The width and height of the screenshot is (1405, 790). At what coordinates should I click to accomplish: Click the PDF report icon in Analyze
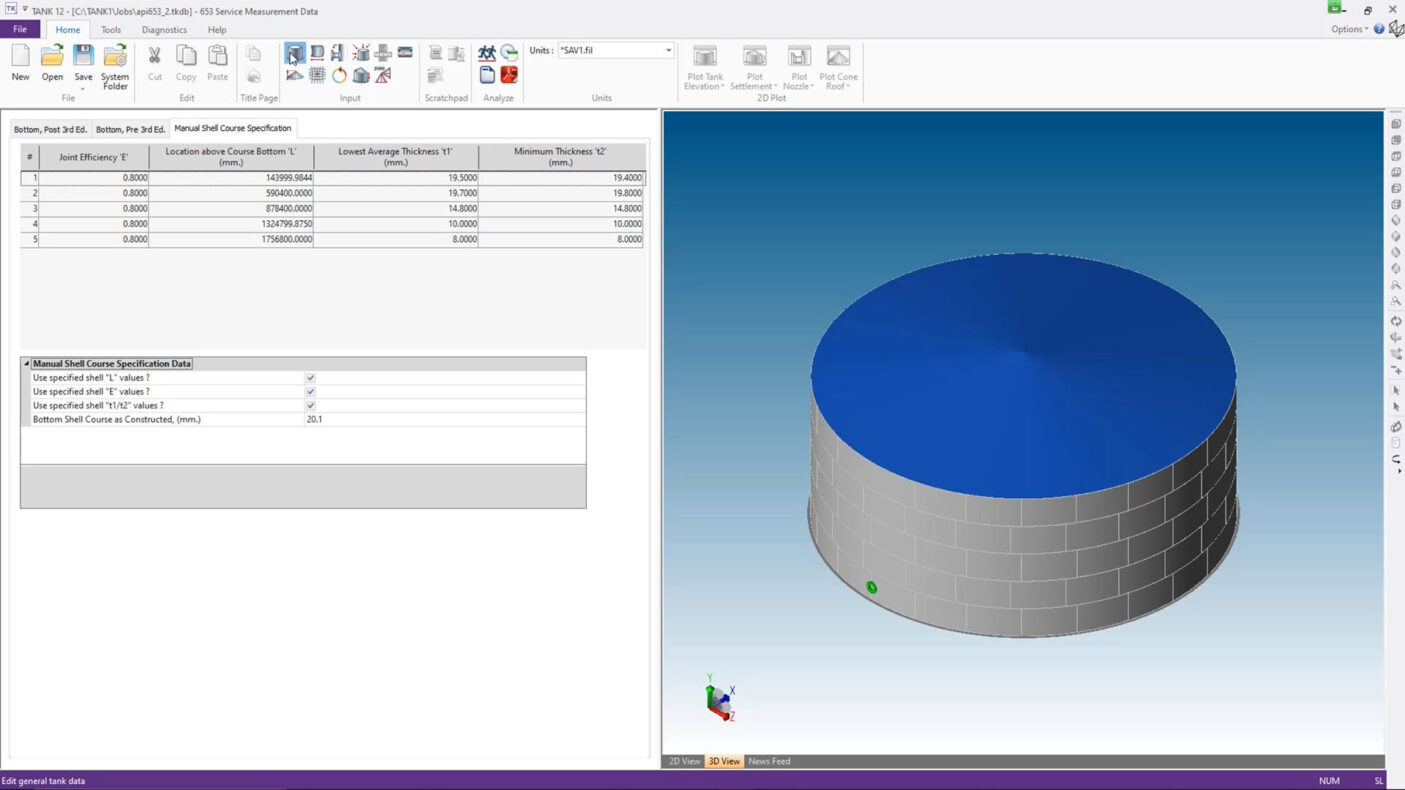[509, 75]
